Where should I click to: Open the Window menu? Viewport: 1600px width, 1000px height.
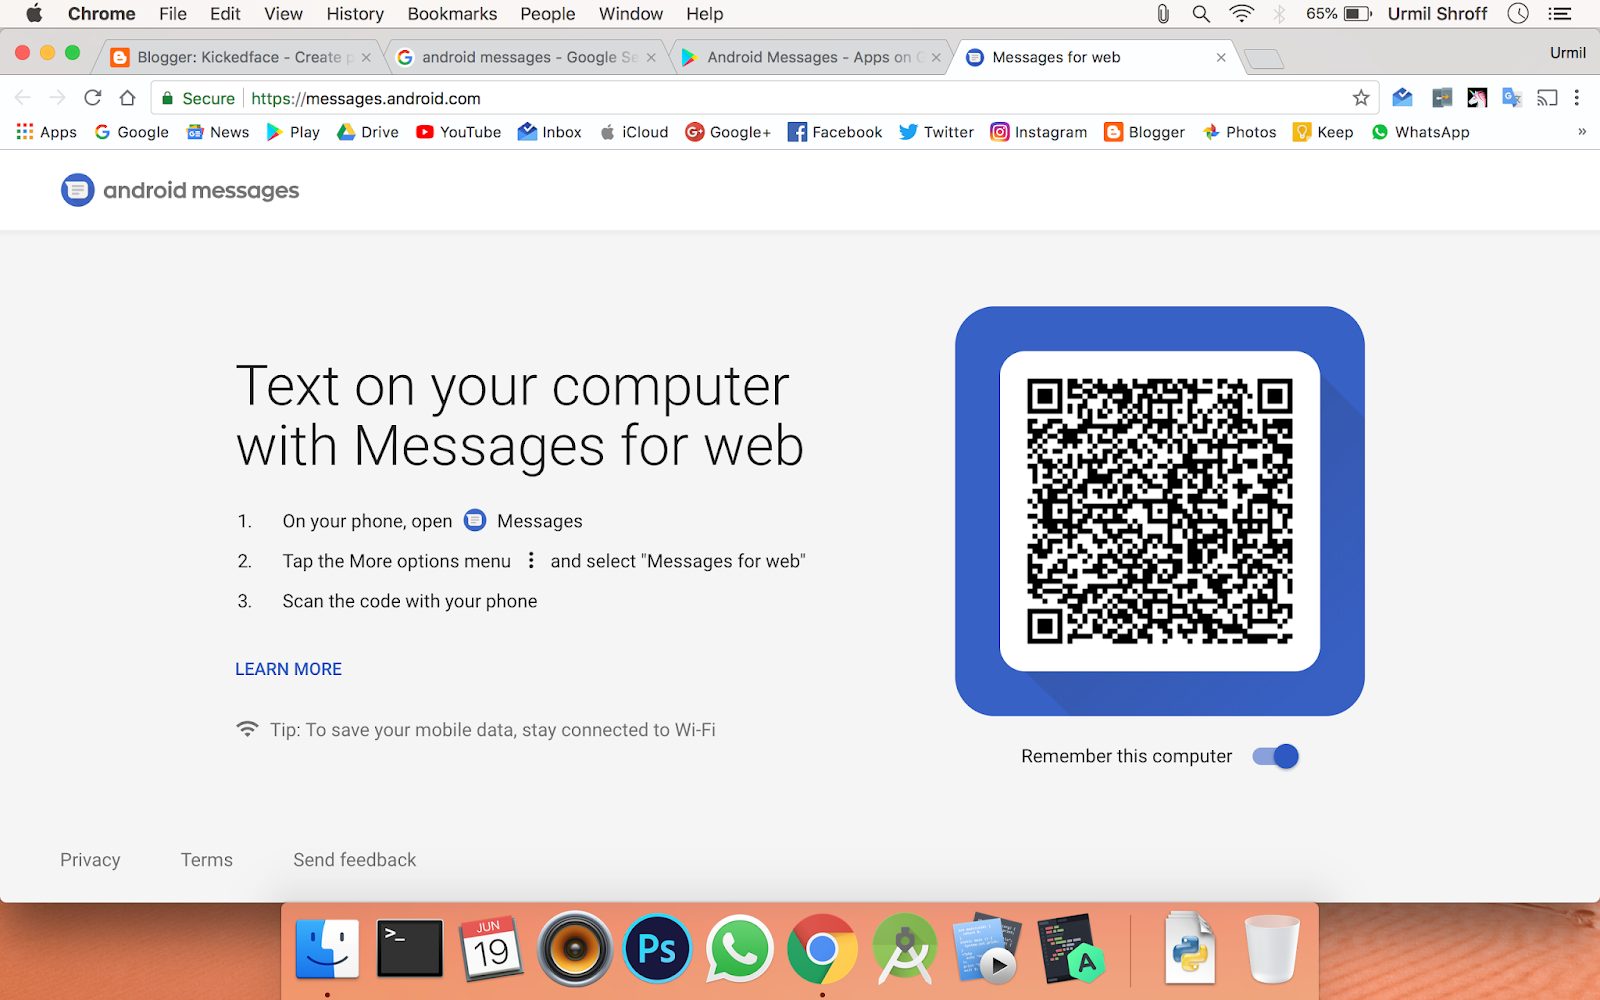631,14
